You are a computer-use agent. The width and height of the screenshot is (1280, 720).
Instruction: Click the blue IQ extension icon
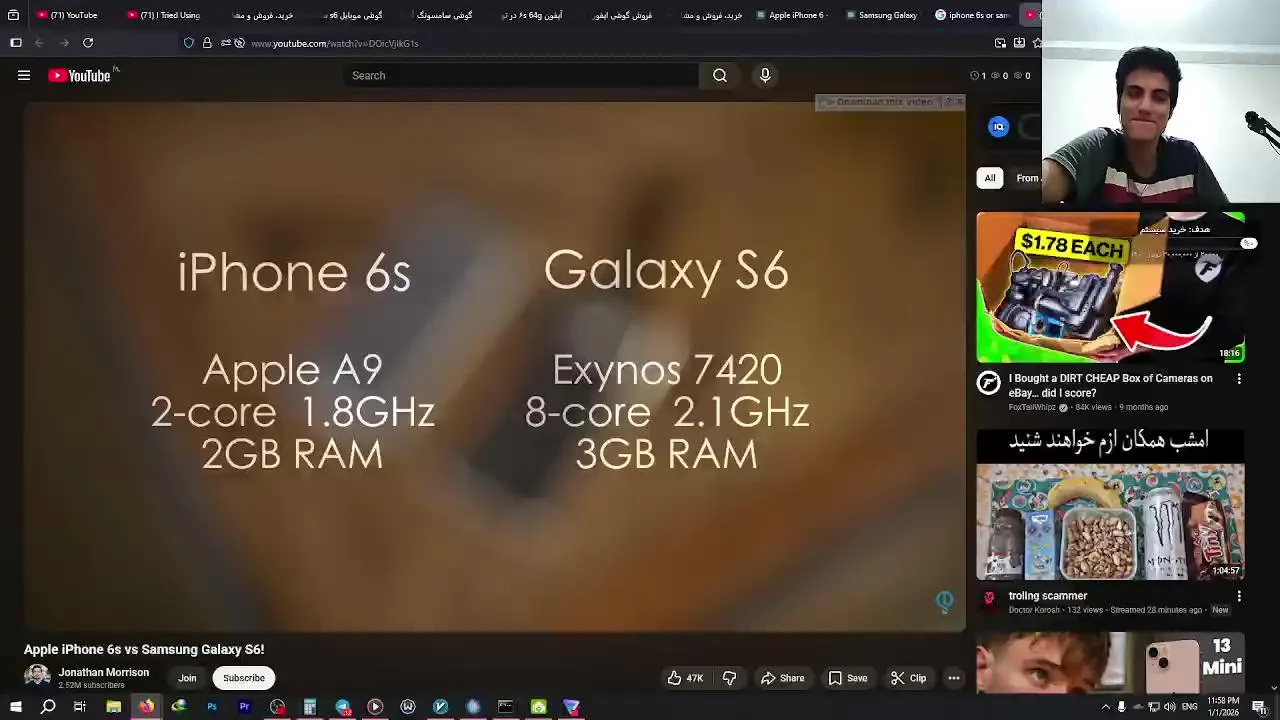tap(998, 127)
